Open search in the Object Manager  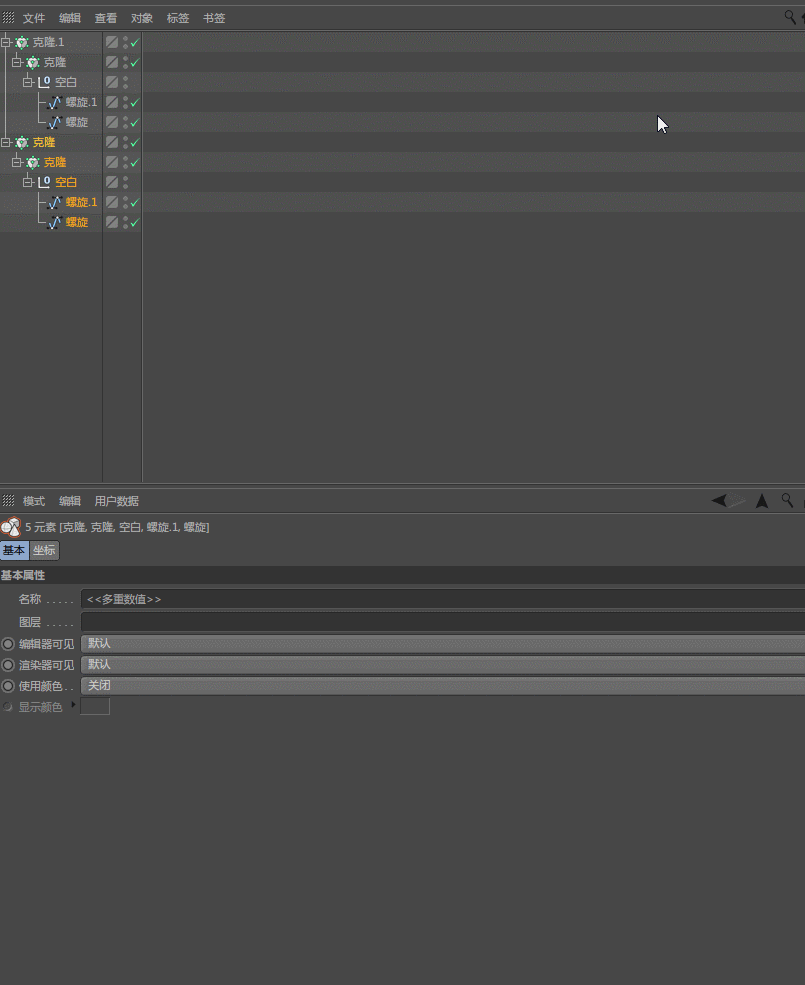790,17
